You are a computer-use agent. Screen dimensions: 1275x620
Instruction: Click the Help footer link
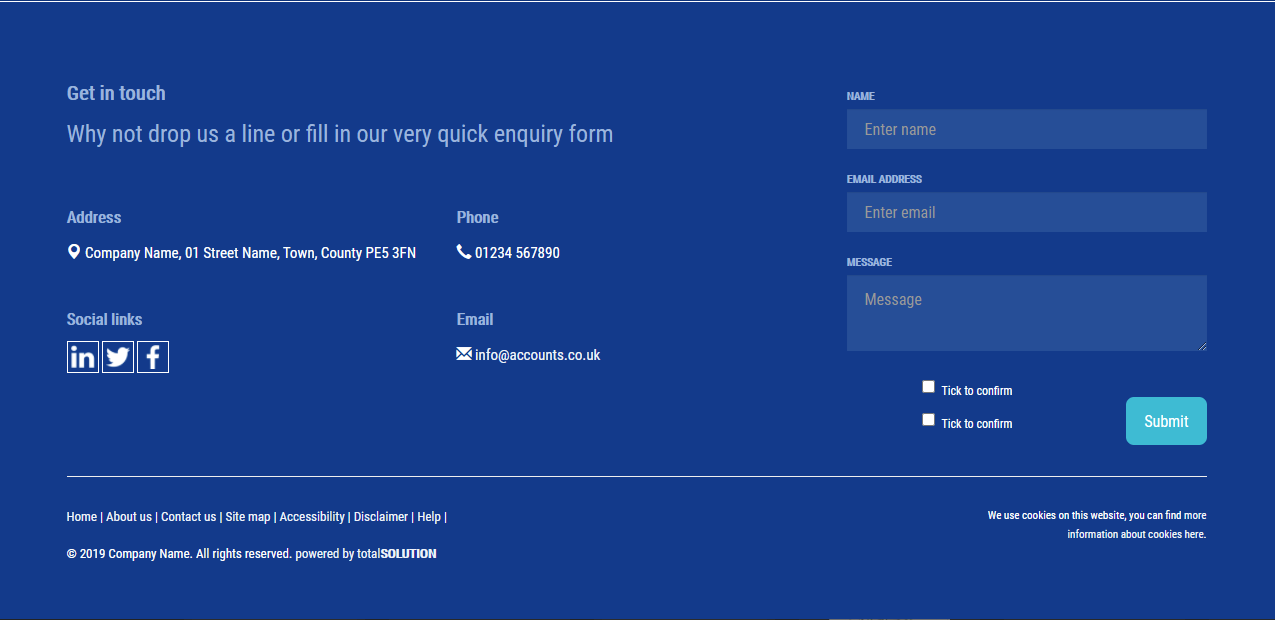(429, 517)
